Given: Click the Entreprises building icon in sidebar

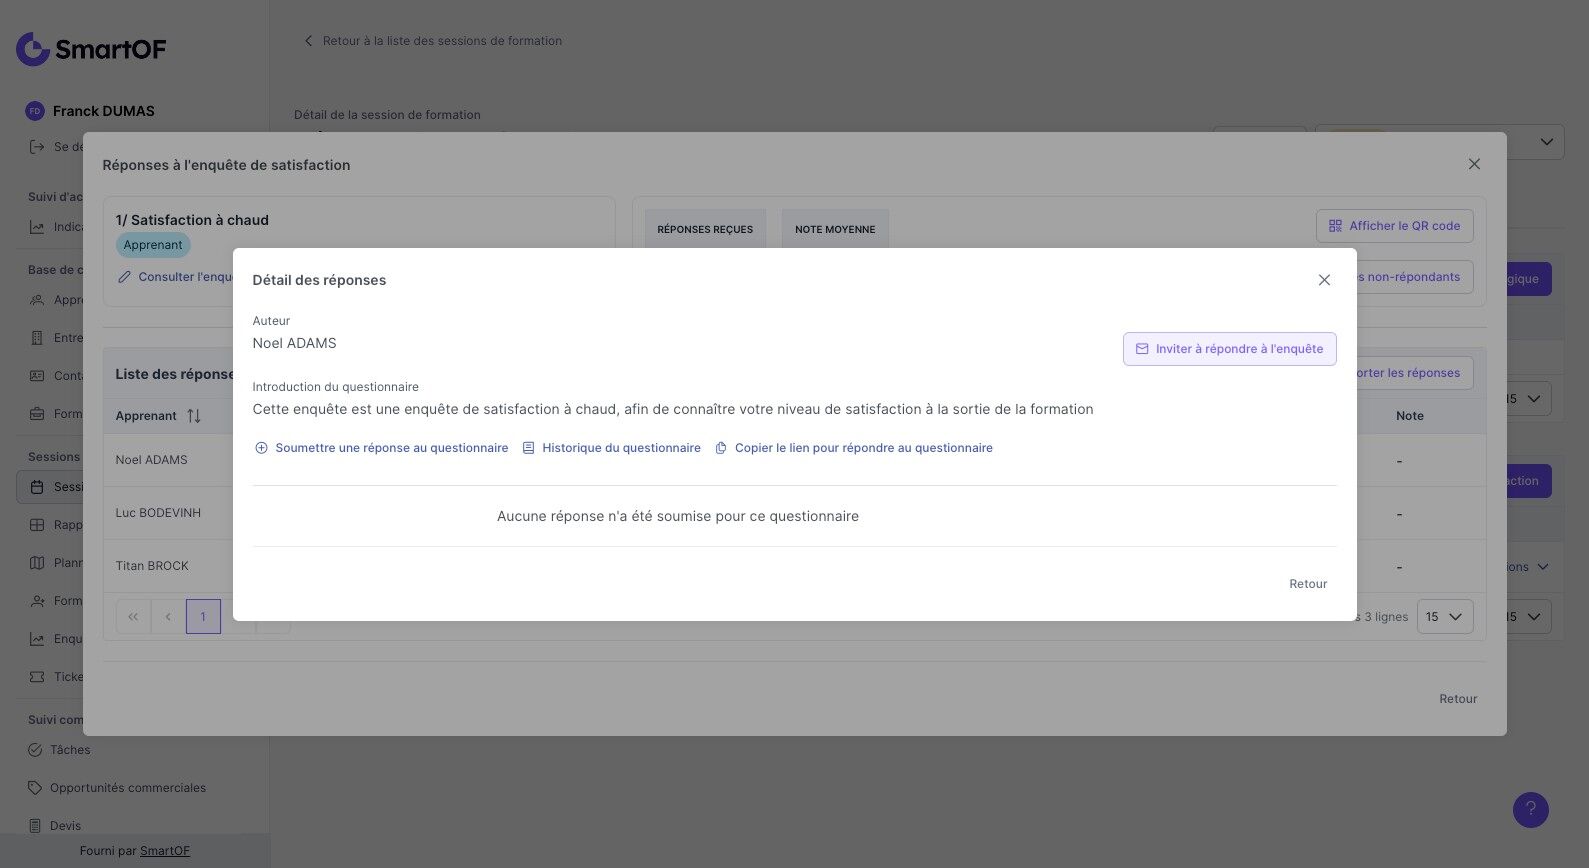Looking at the screenshot, I should (37, 338).
